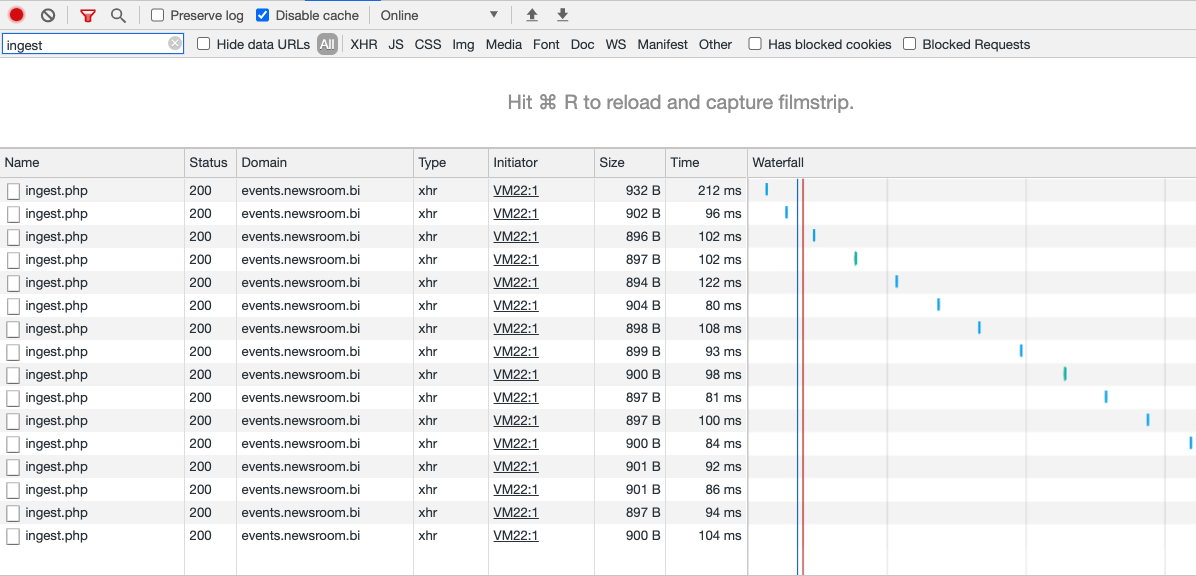Check Hide data URLs
1196x576 pixels.
coord(203,44)
